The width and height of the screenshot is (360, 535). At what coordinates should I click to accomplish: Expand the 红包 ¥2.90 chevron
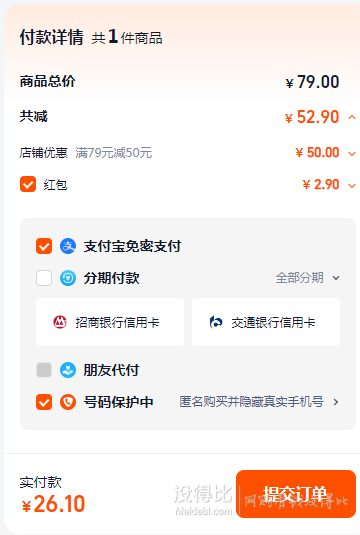[x=352, y=186]
